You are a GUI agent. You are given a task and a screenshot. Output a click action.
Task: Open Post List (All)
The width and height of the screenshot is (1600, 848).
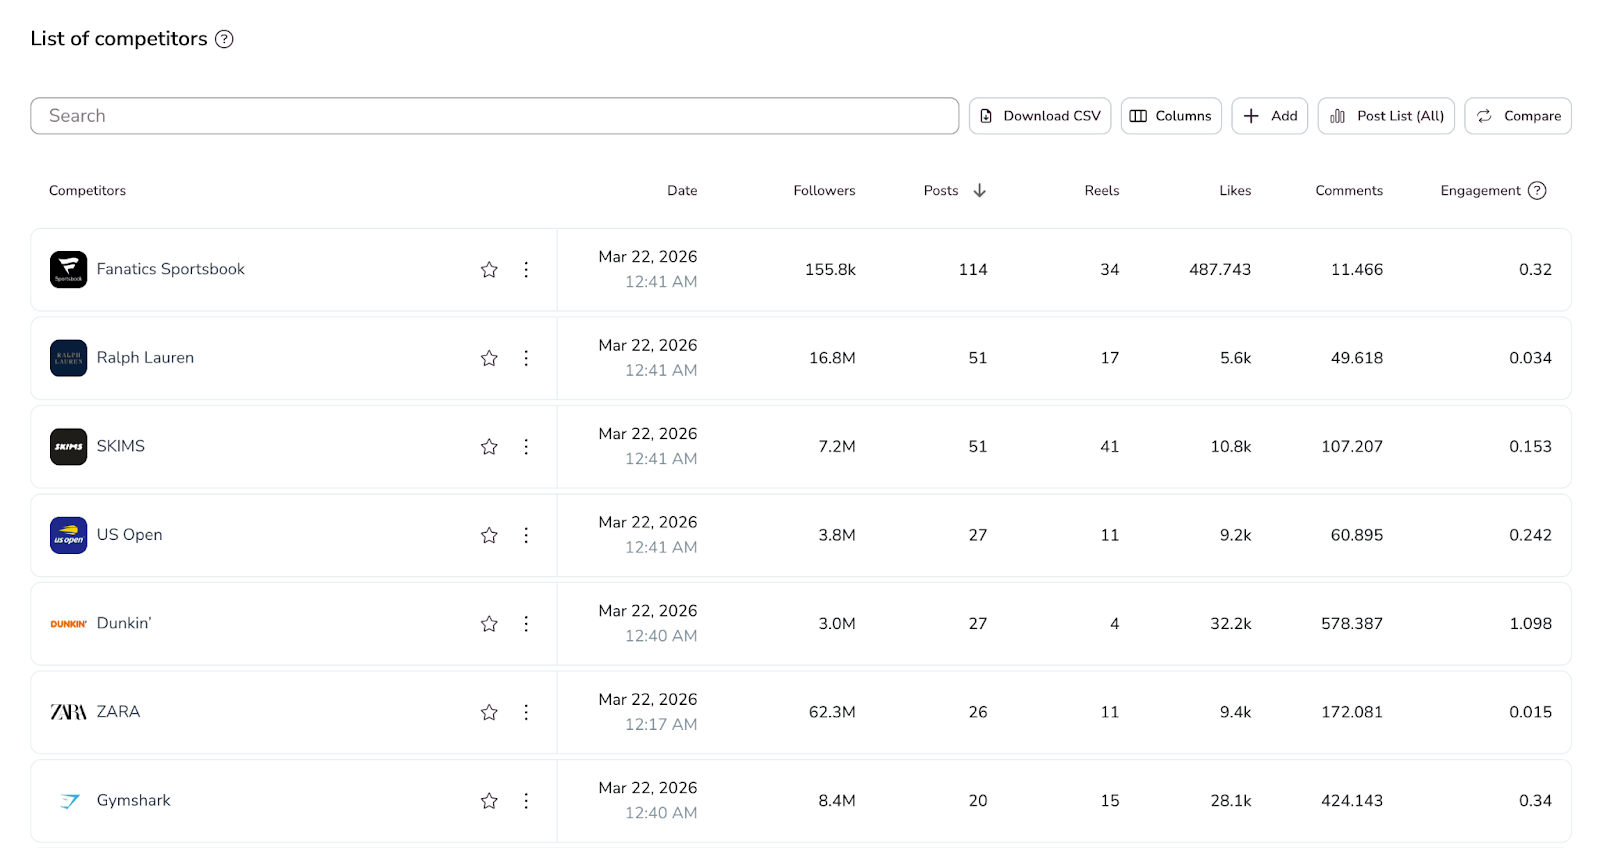coord(1386,116)
